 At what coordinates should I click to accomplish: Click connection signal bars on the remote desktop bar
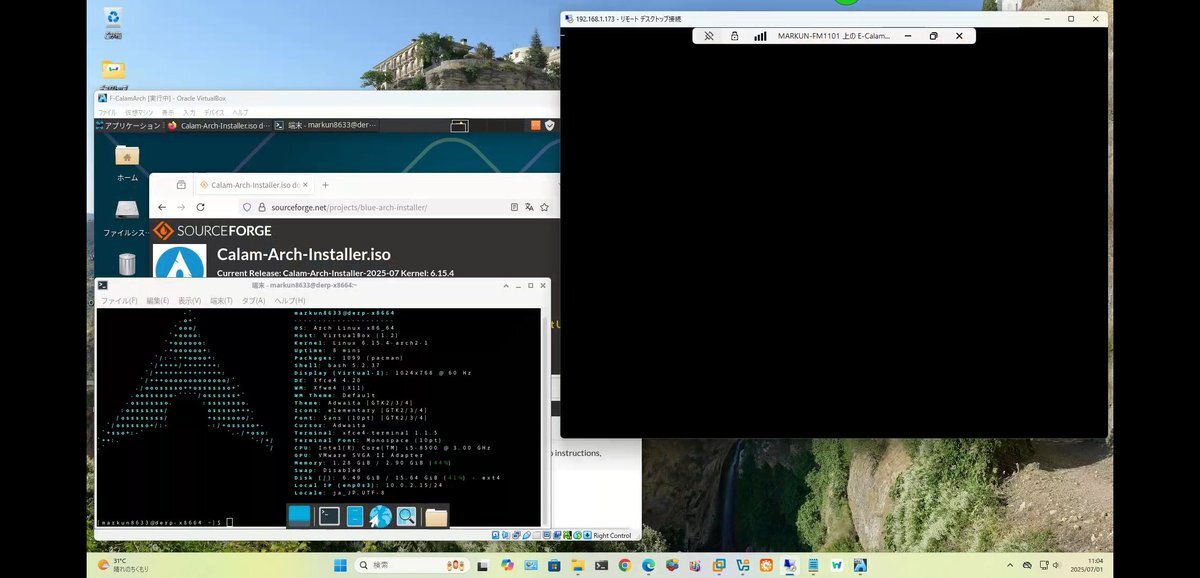coord(760,36)
